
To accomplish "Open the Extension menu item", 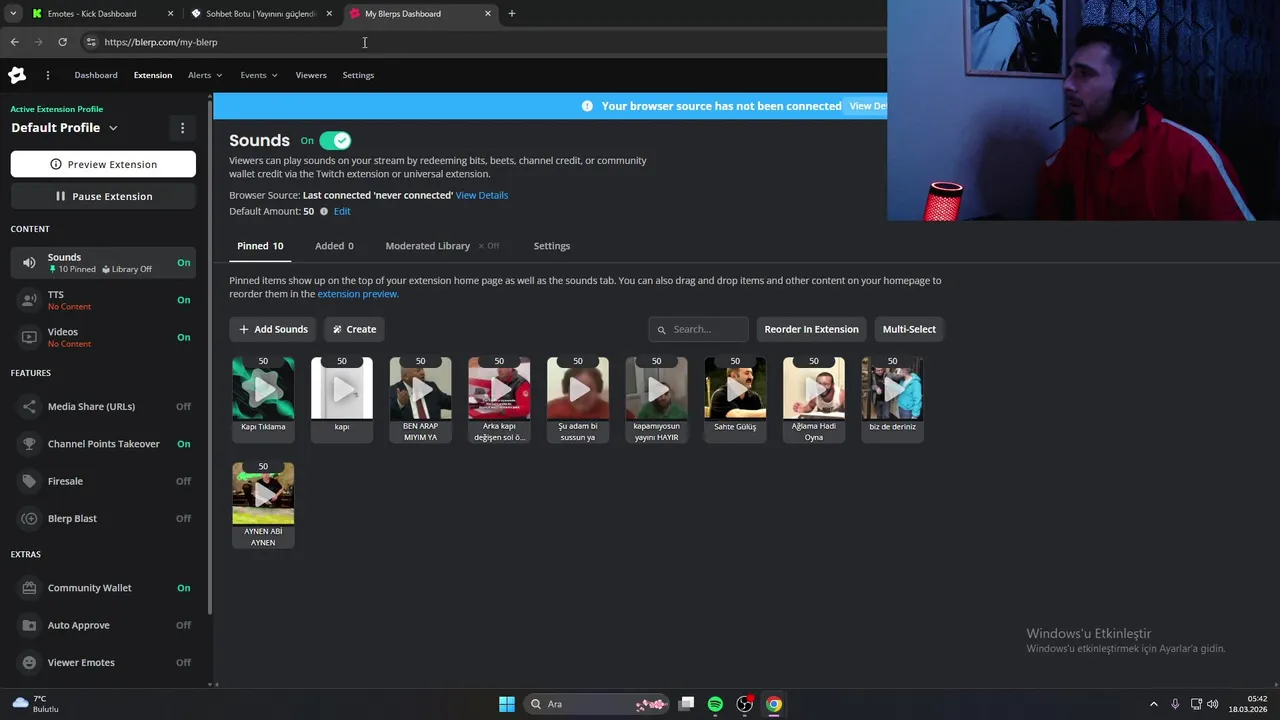I will coord(153,75).
